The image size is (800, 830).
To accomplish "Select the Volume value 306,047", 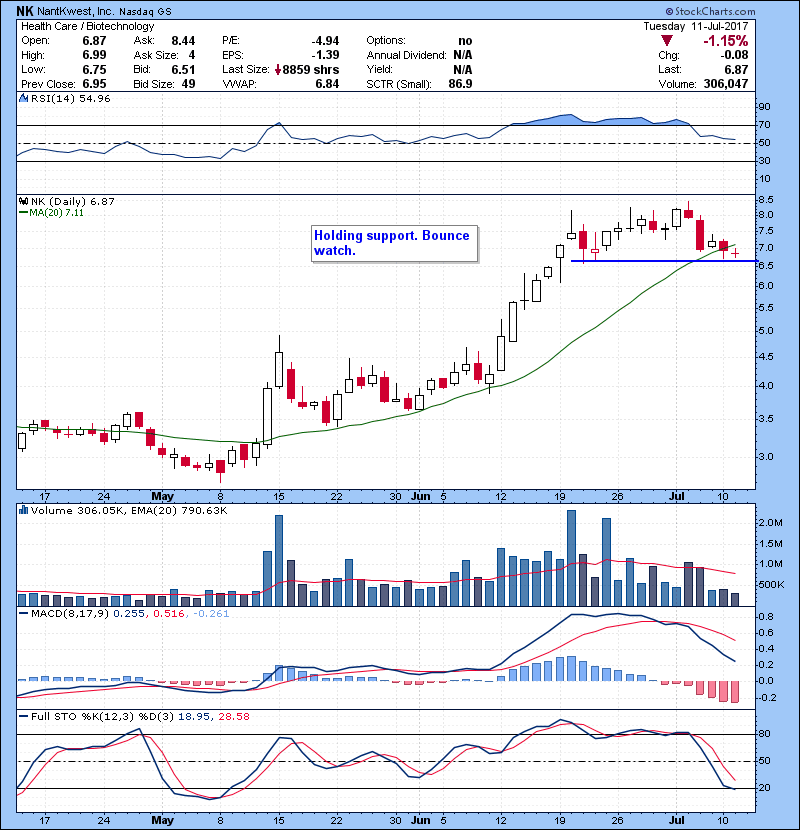I will (x=726, y=84).
